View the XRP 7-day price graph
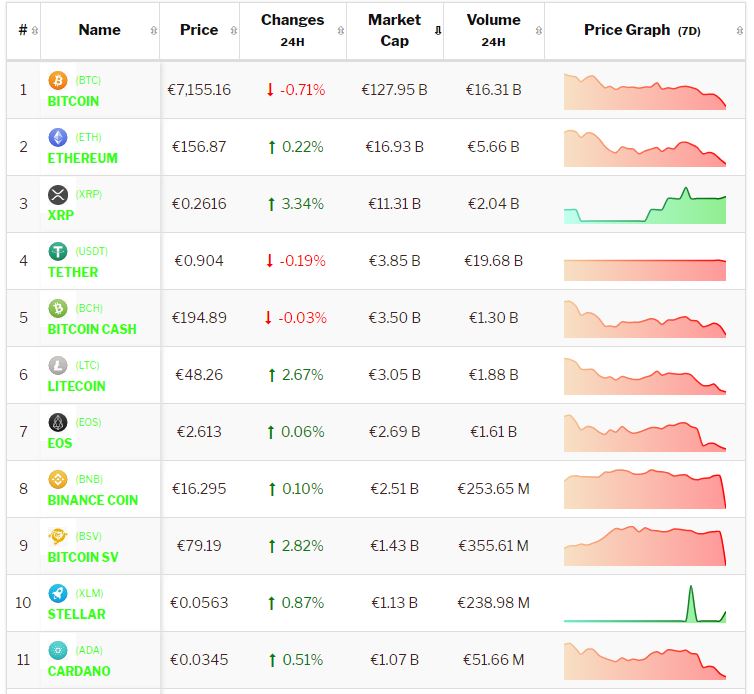Screen dimensions: 754x694 click(645, 205)
